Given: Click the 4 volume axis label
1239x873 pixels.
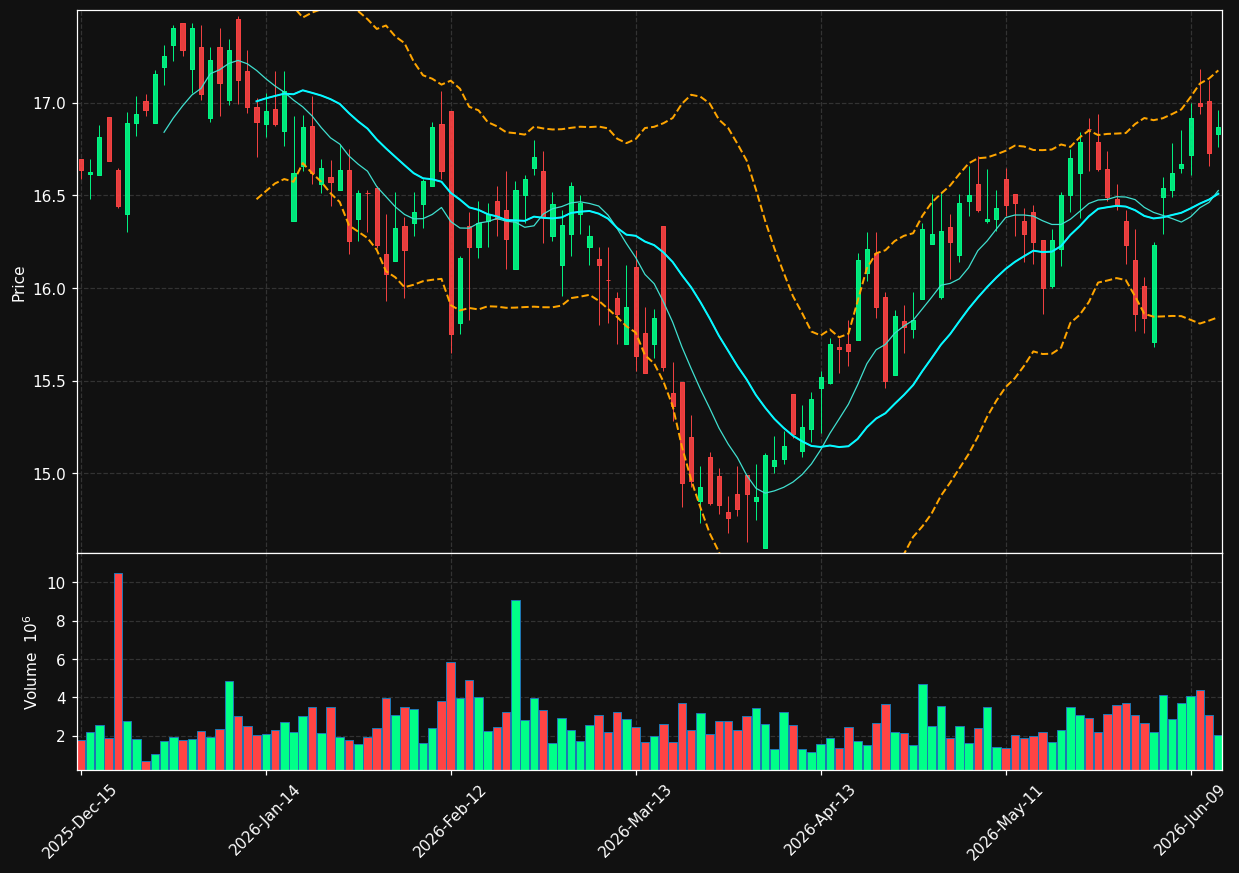Looking at the screenshot, I should 62,698.
